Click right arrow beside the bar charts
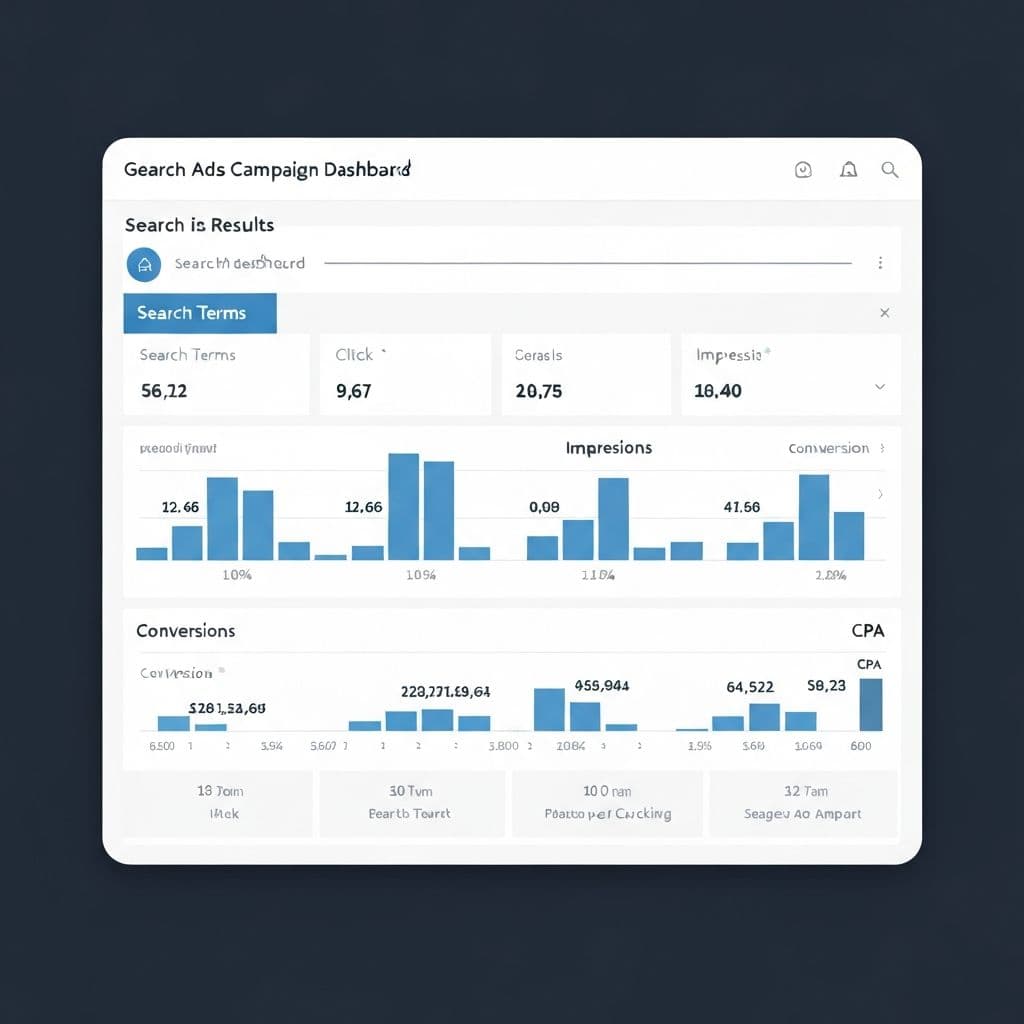 click(x=880, y=494)
